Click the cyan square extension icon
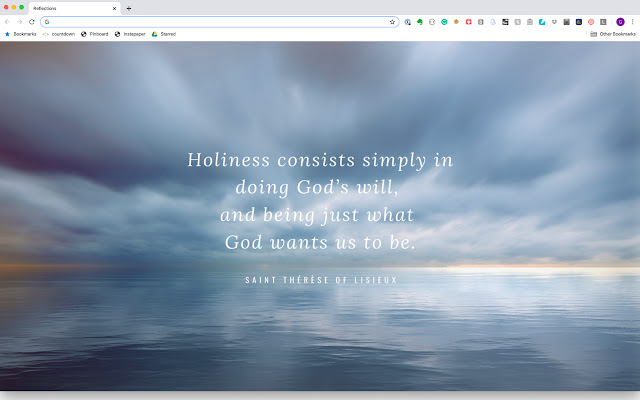The image size is (640, 400). (x=542, y=22)
